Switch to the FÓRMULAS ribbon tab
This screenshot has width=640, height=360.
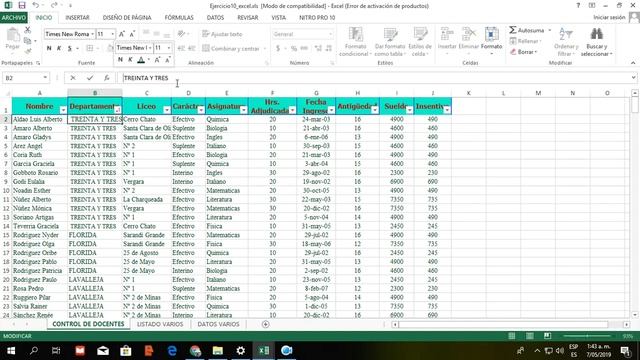tap(179, 18)
